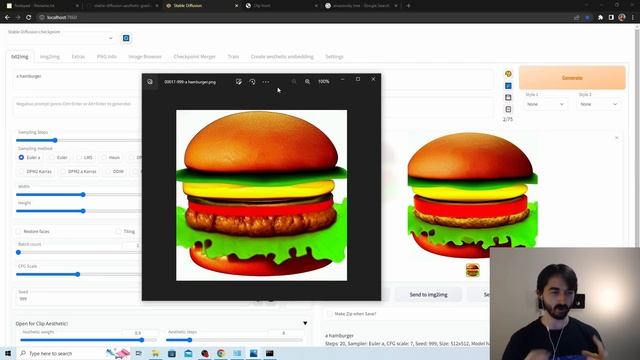
Task: Open the Settings tab
Action: point(334,57)
